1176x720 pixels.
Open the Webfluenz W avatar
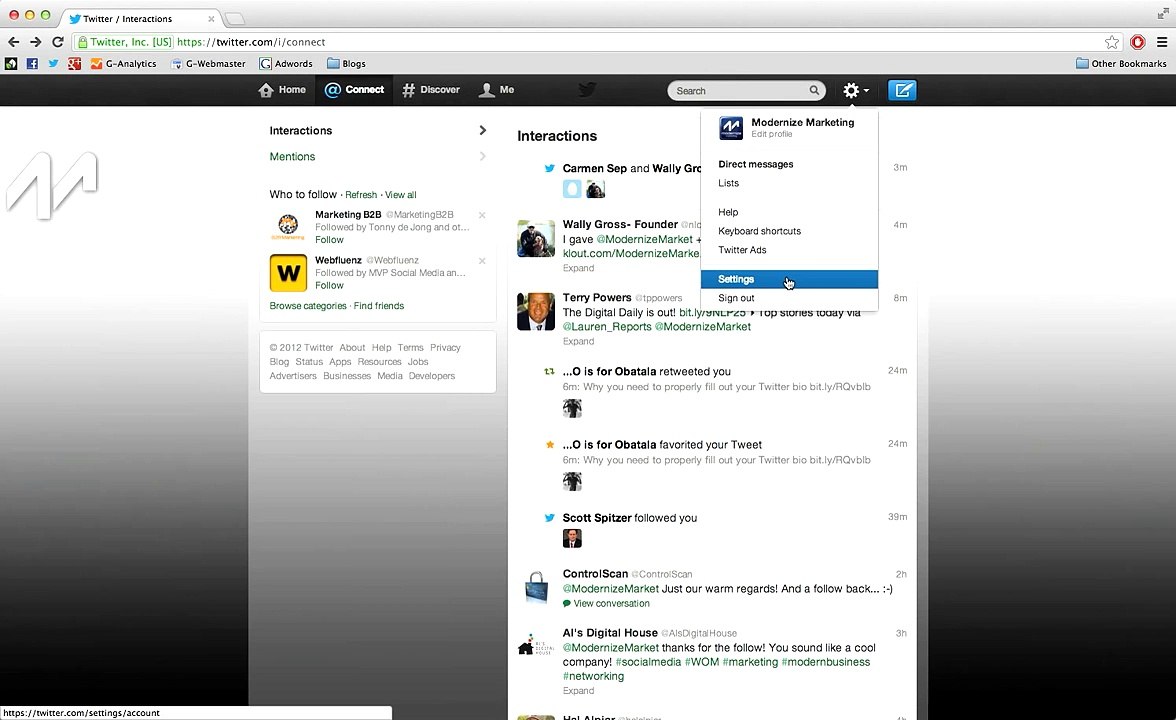tap(288, 272)
